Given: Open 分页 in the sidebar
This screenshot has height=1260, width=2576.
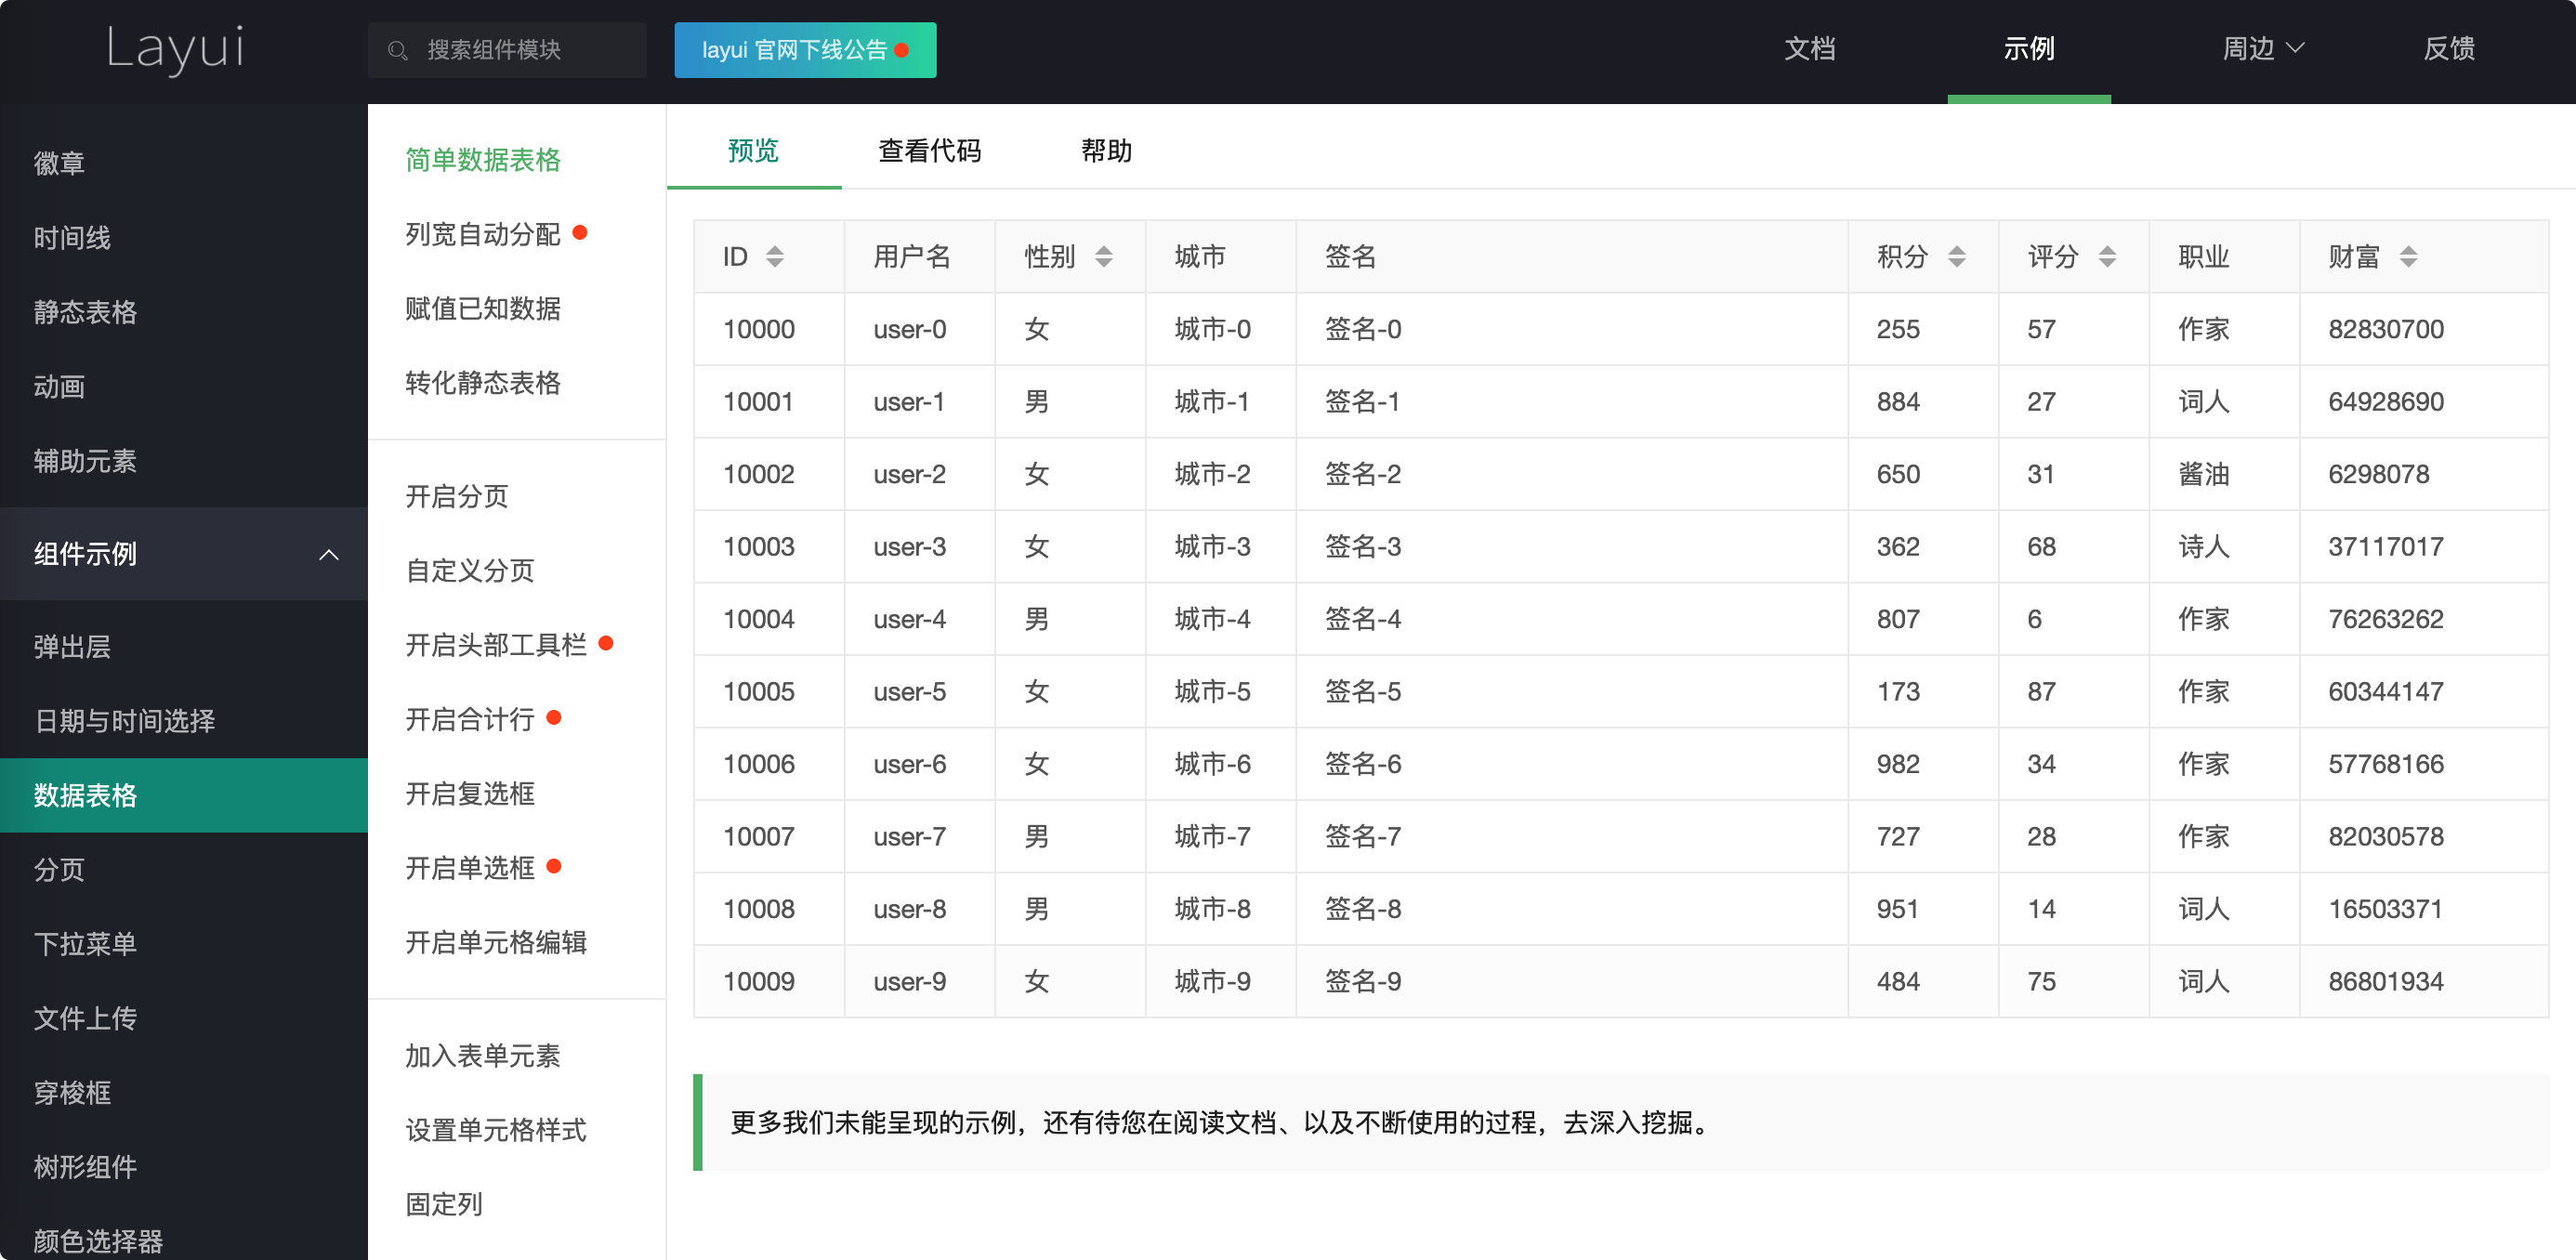Looking at the screenshot, I should pyautogui.click(x=184, y=870).
